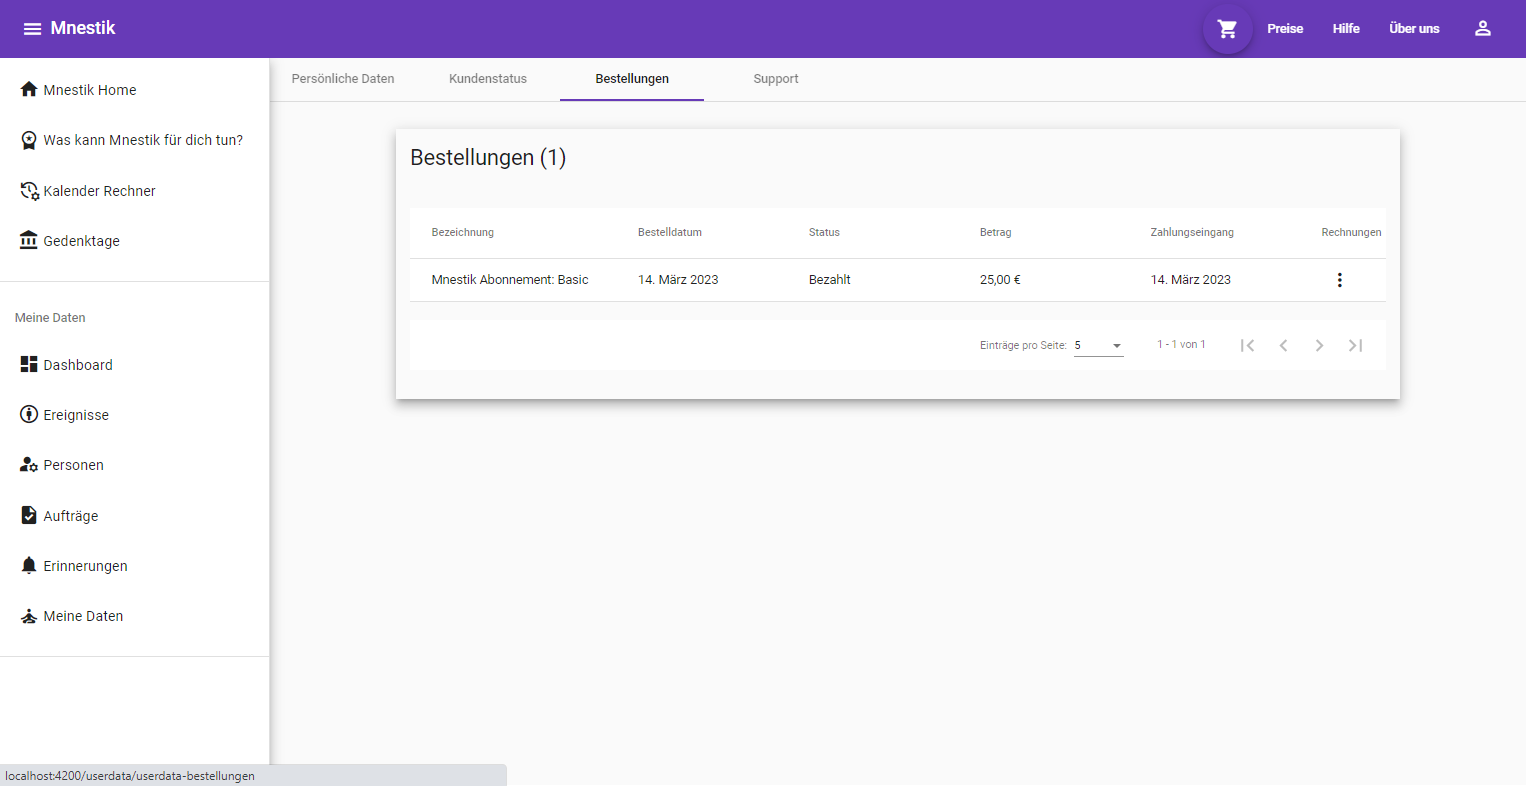This screenshot has height=786, width=1526.
Task: Jump to the first page of orders
Action: 1247,345
